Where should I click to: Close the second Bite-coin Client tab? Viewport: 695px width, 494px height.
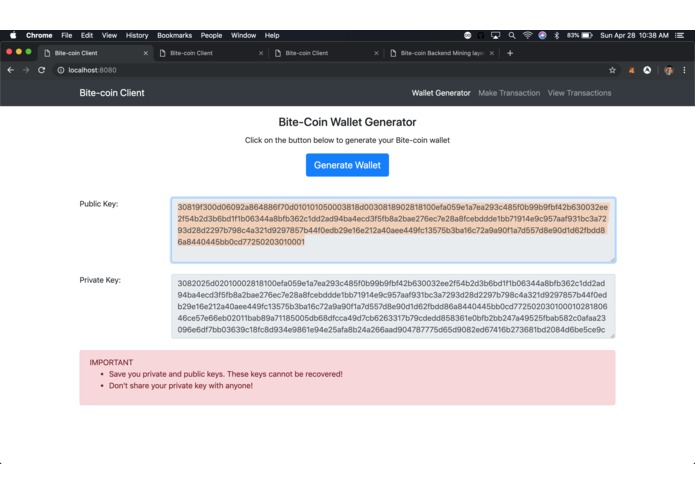point(261,53)
